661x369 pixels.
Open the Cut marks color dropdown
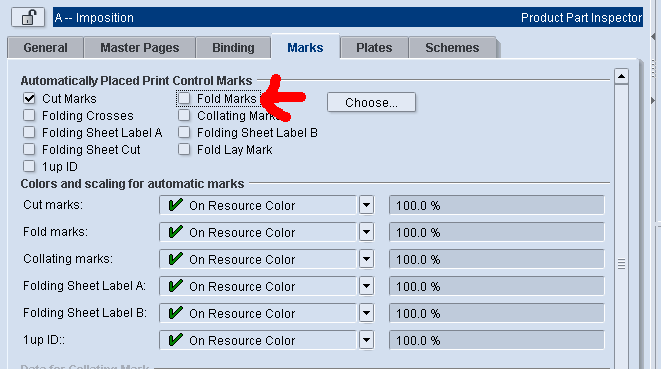coord(366,205)
